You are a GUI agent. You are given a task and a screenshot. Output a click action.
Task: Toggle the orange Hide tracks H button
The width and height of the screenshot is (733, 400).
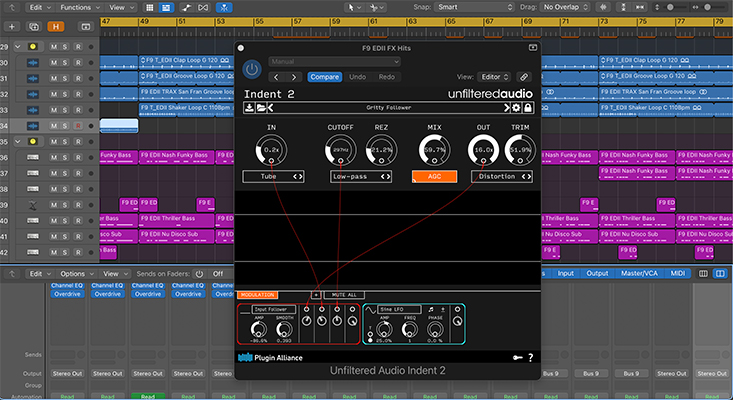pos(56,27)
